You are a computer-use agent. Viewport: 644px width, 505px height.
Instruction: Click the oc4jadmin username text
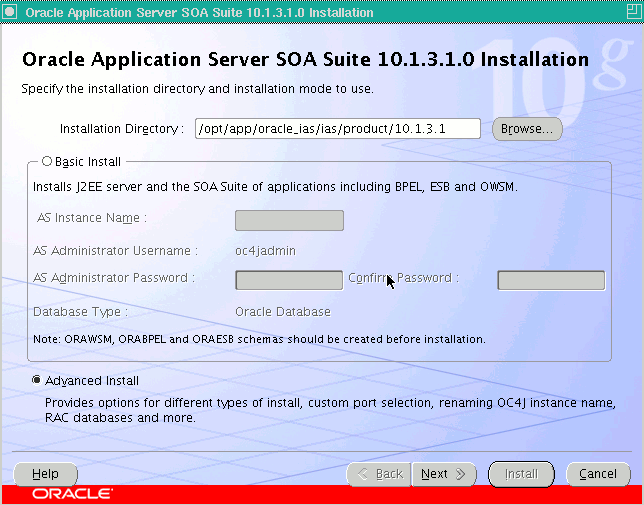point(265,250)
